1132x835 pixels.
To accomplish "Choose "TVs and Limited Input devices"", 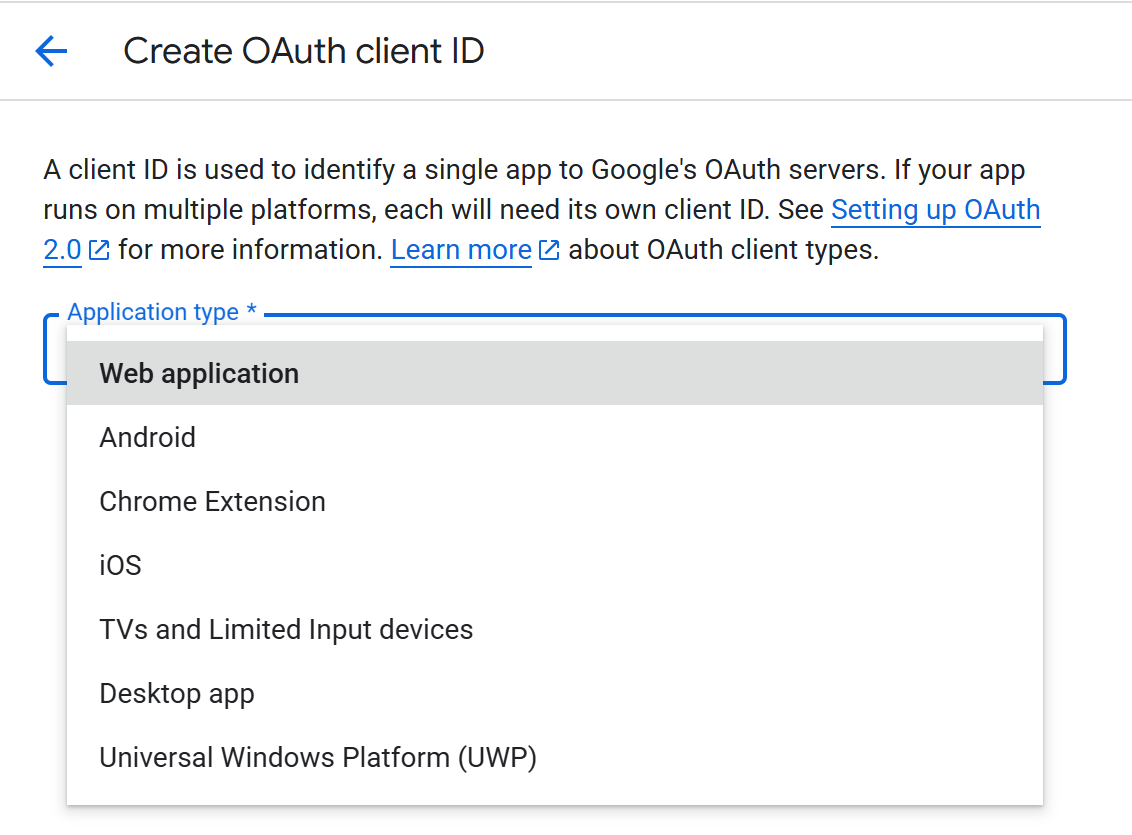I will 286,630.
